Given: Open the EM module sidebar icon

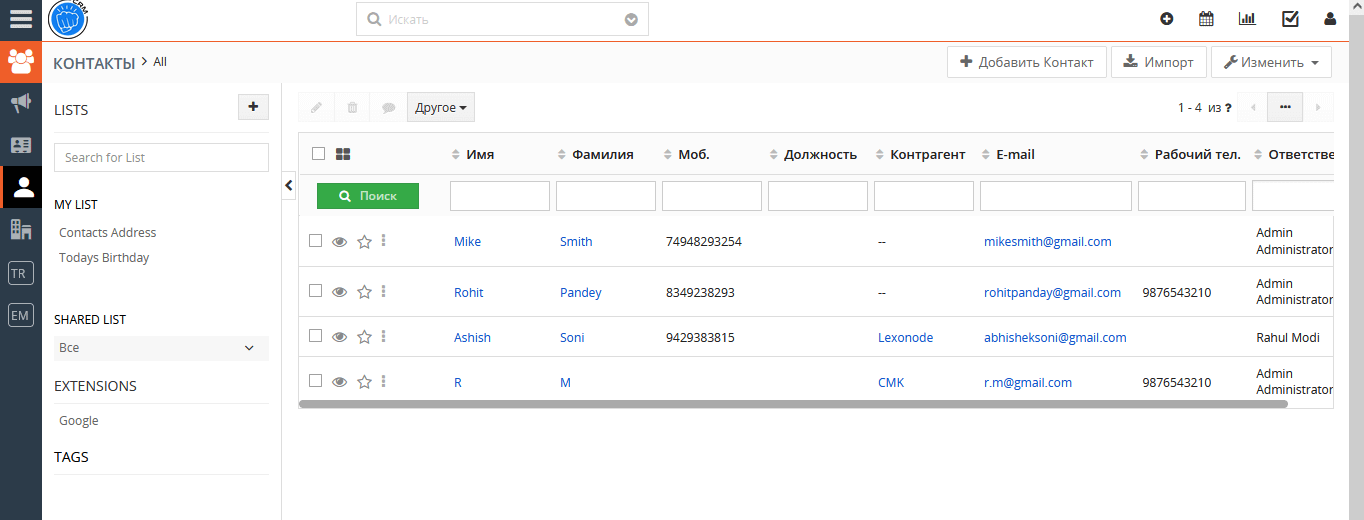Looking at the screenshot, I should 20,315.
